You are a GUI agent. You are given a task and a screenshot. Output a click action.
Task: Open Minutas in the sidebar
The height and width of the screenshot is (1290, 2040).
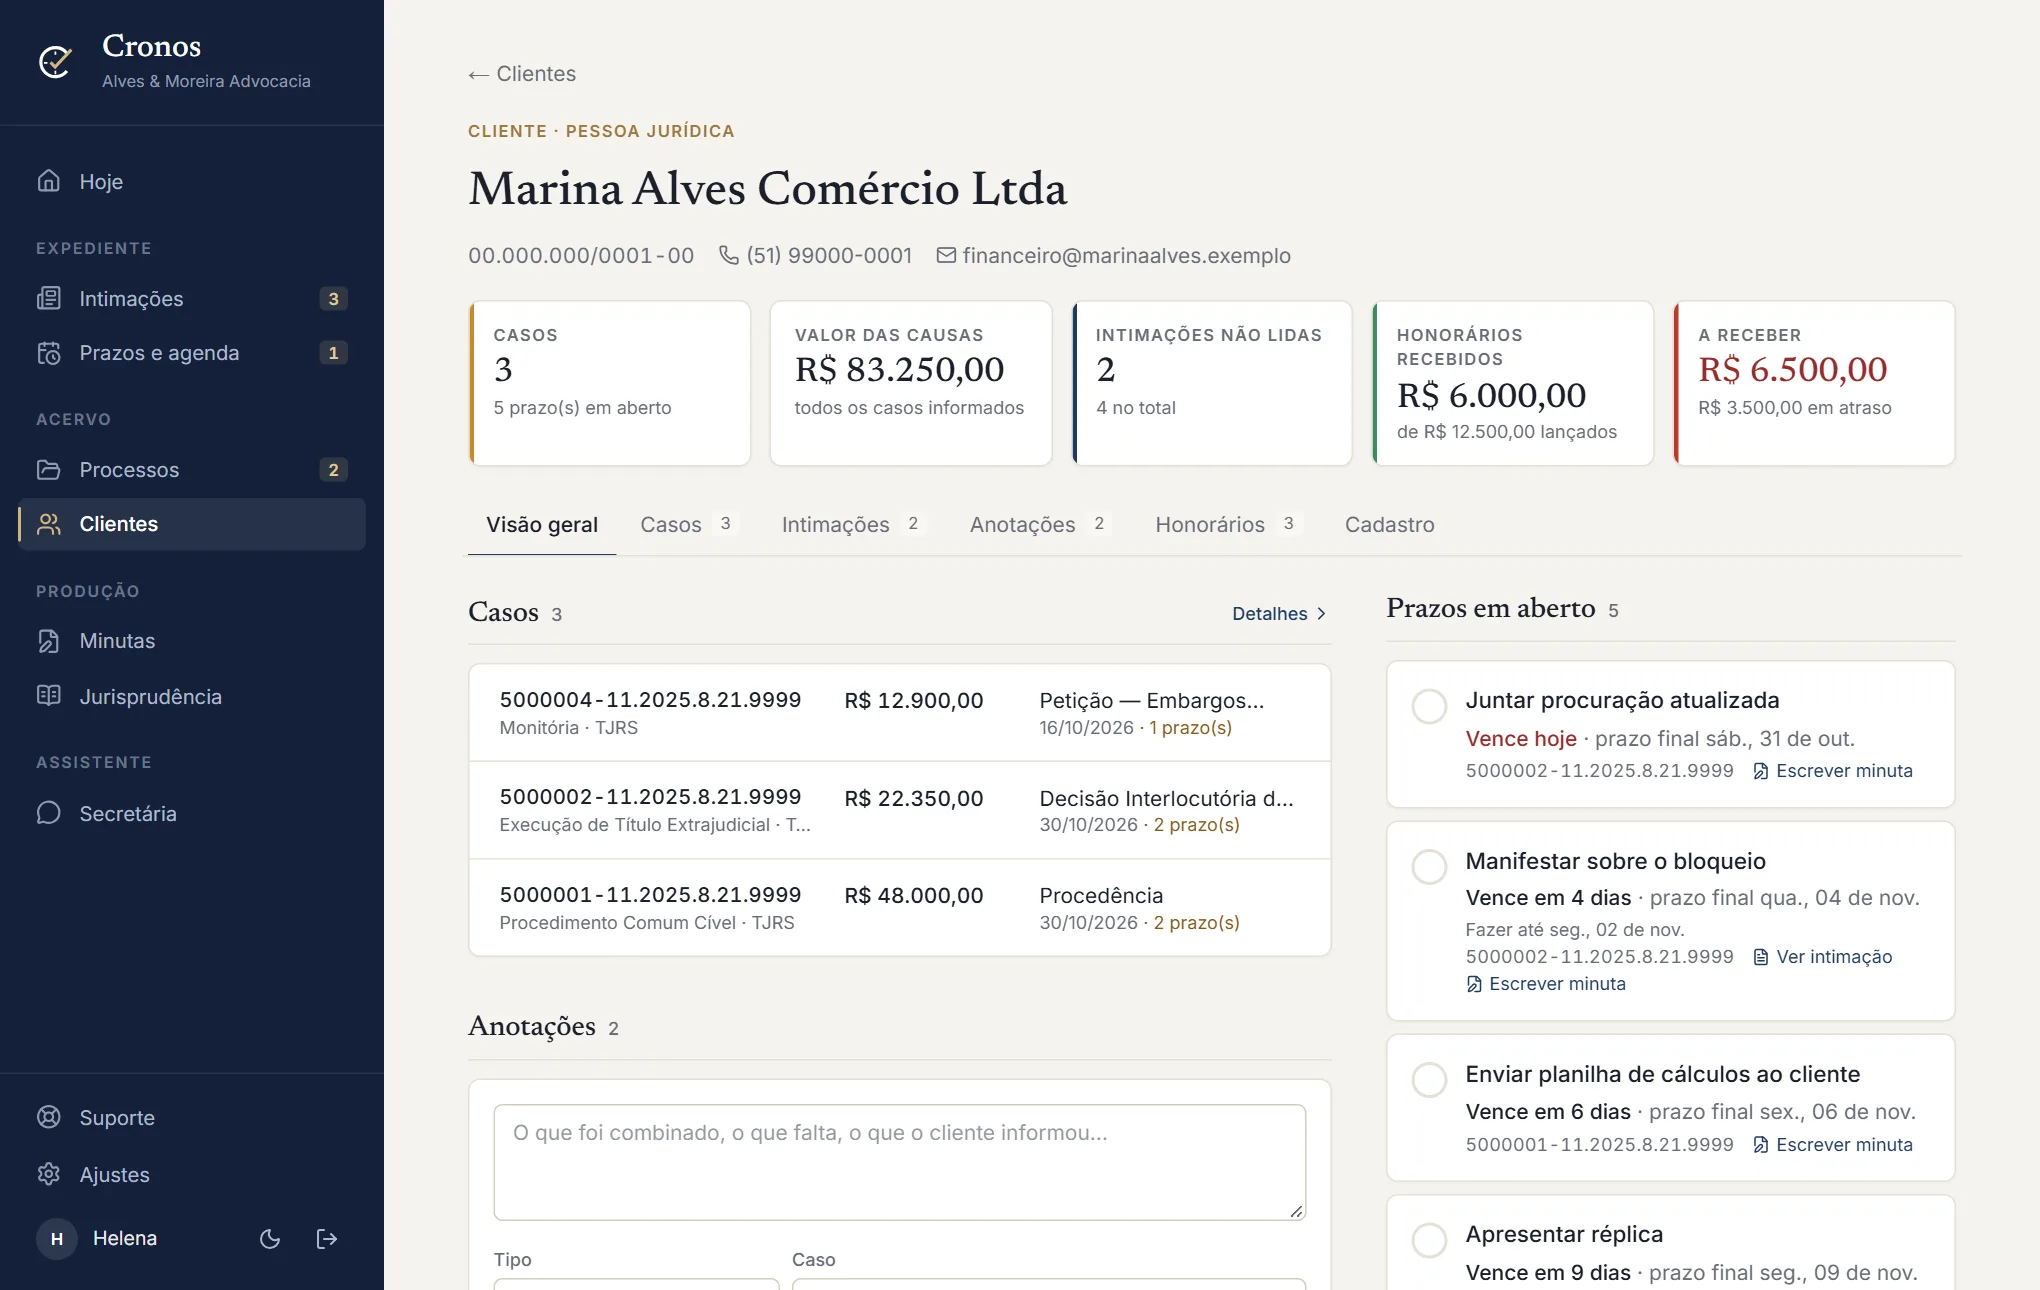[x=192, y=640]
